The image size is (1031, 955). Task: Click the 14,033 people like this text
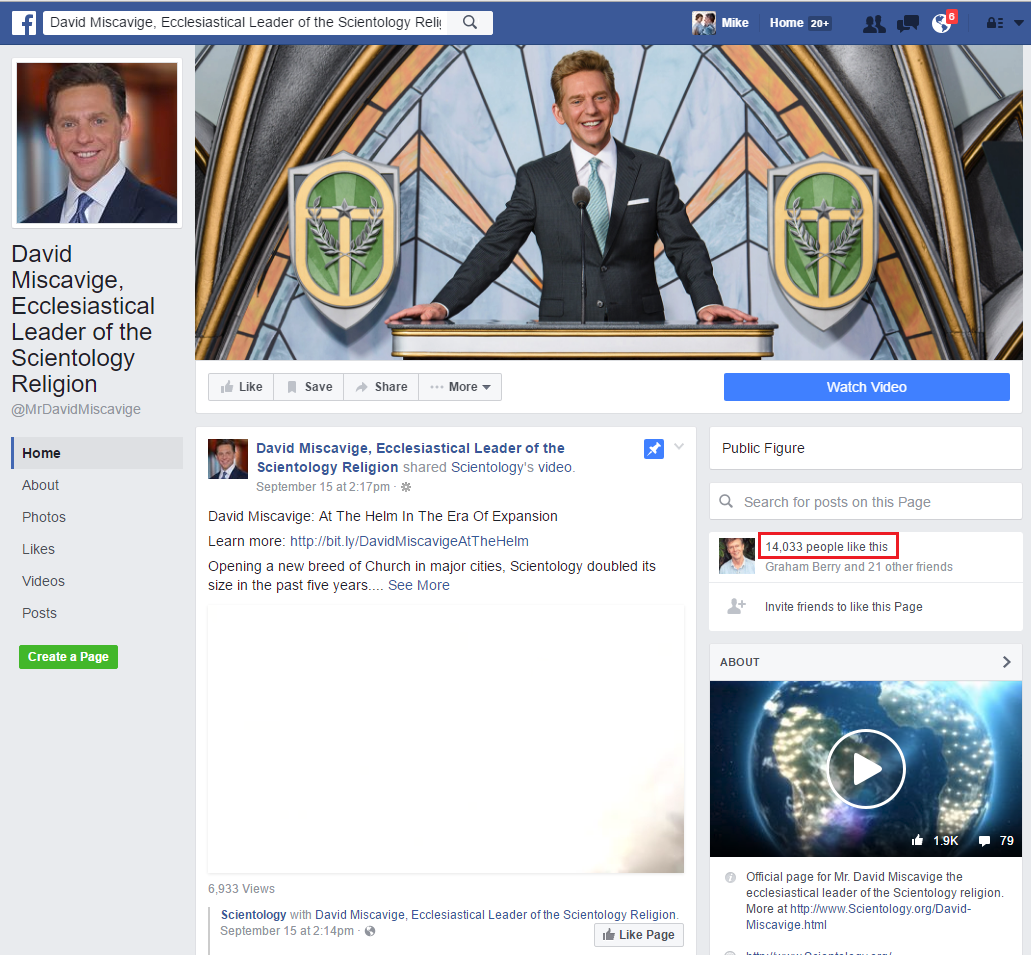(827, 547)
